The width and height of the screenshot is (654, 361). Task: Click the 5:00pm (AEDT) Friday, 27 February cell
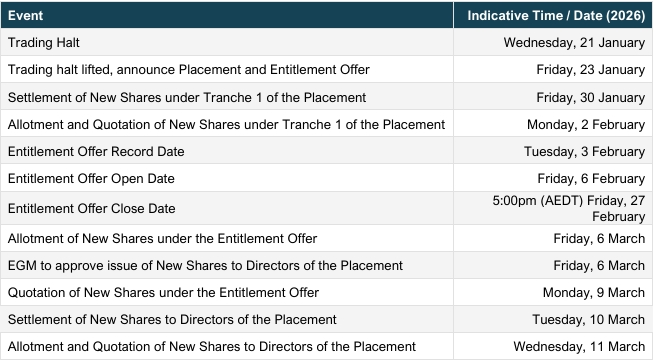click(x=553, y=208)
